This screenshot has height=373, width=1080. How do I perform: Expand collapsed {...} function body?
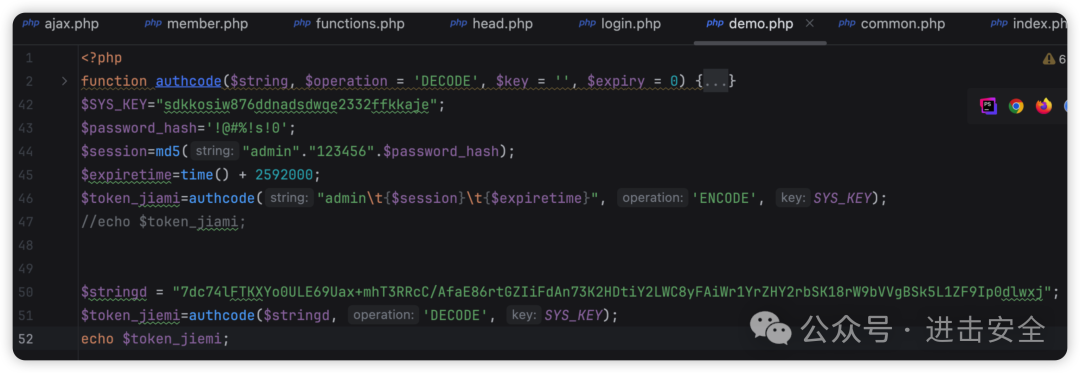pos(716,82)
